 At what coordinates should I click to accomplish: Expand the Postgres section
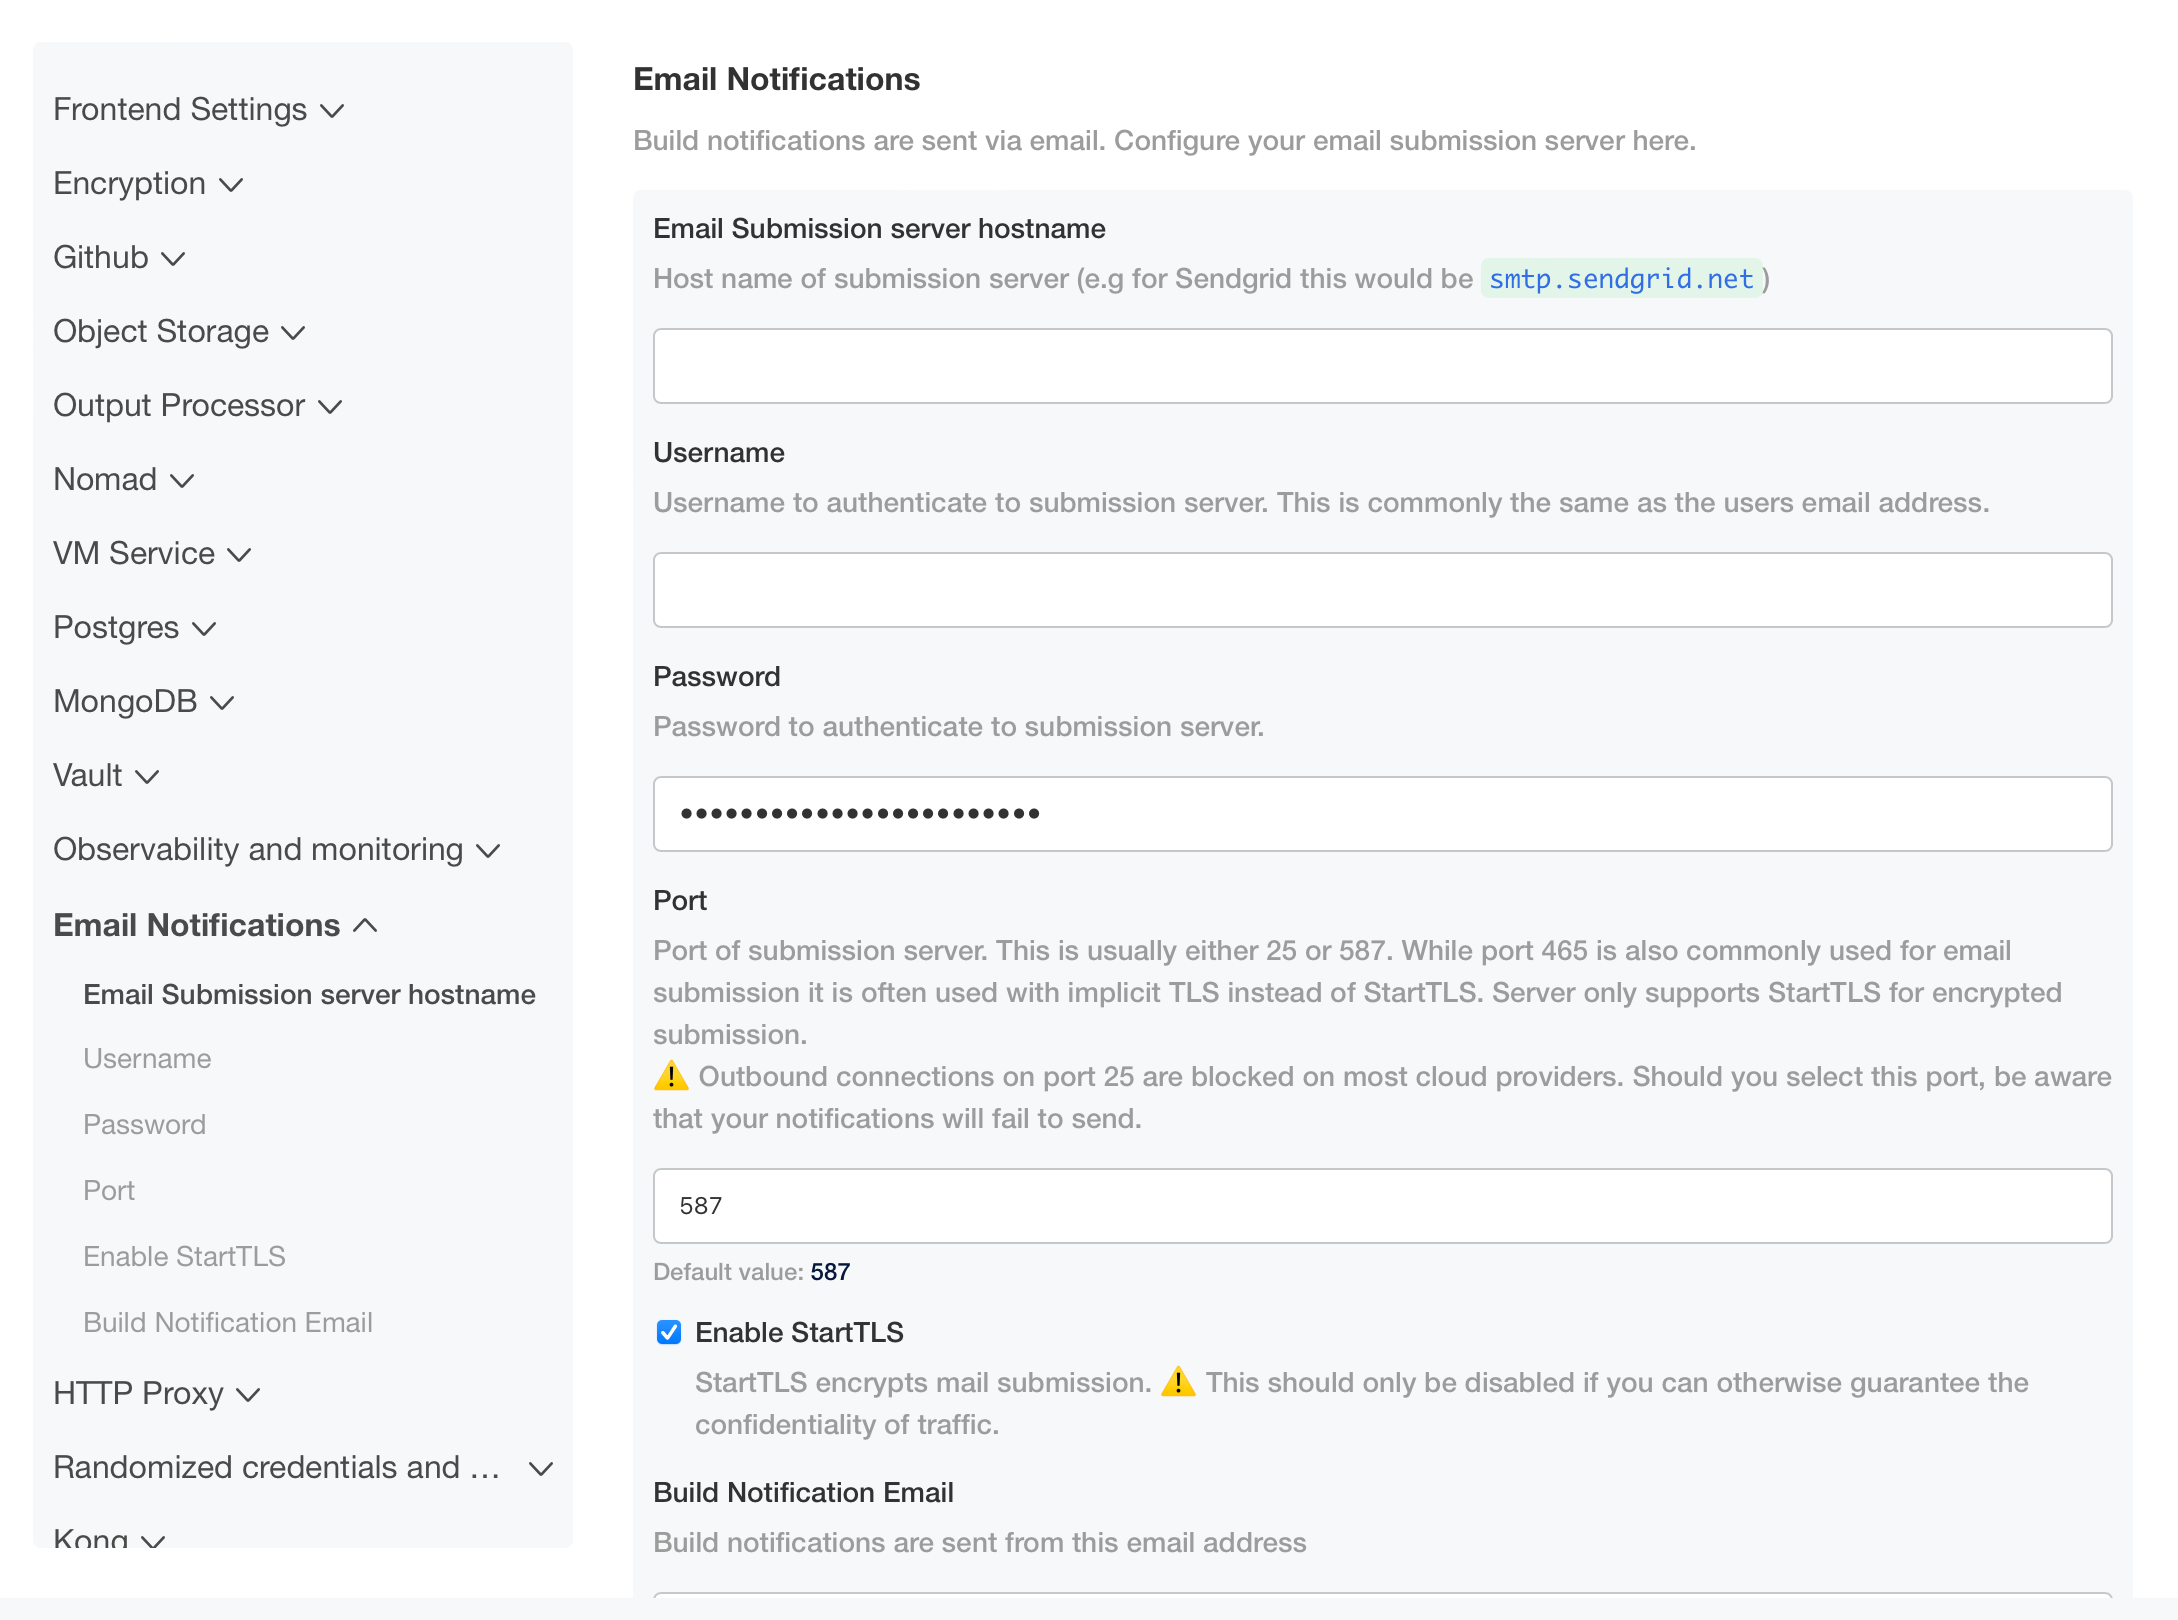point(135,627)
